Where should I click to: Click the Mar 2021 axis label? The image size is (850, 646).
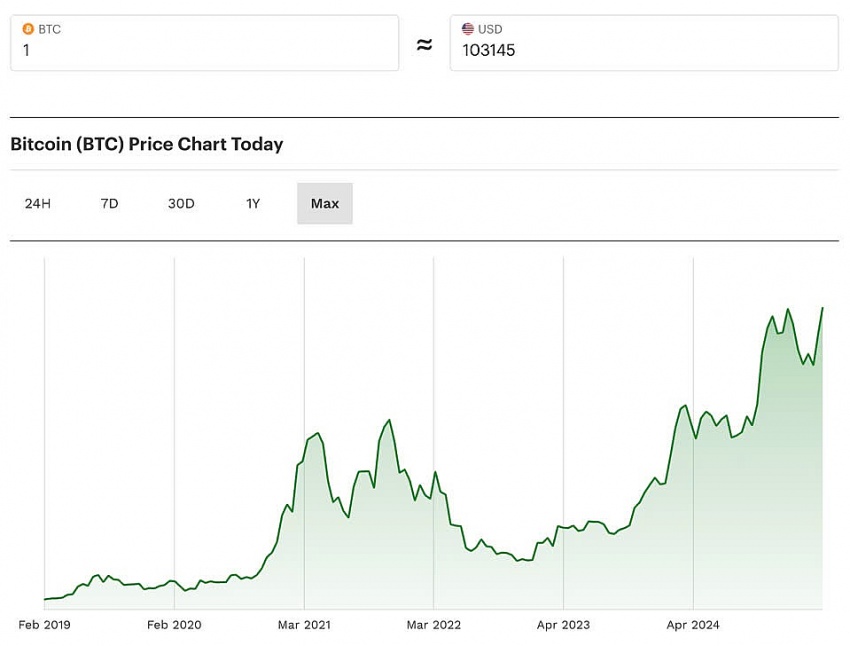(304, 625)
